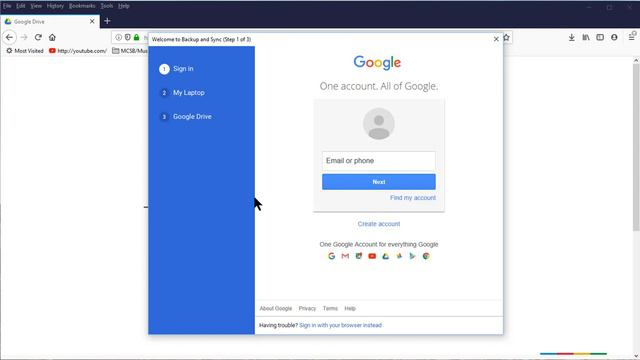Open the History menu

point(55,6)
